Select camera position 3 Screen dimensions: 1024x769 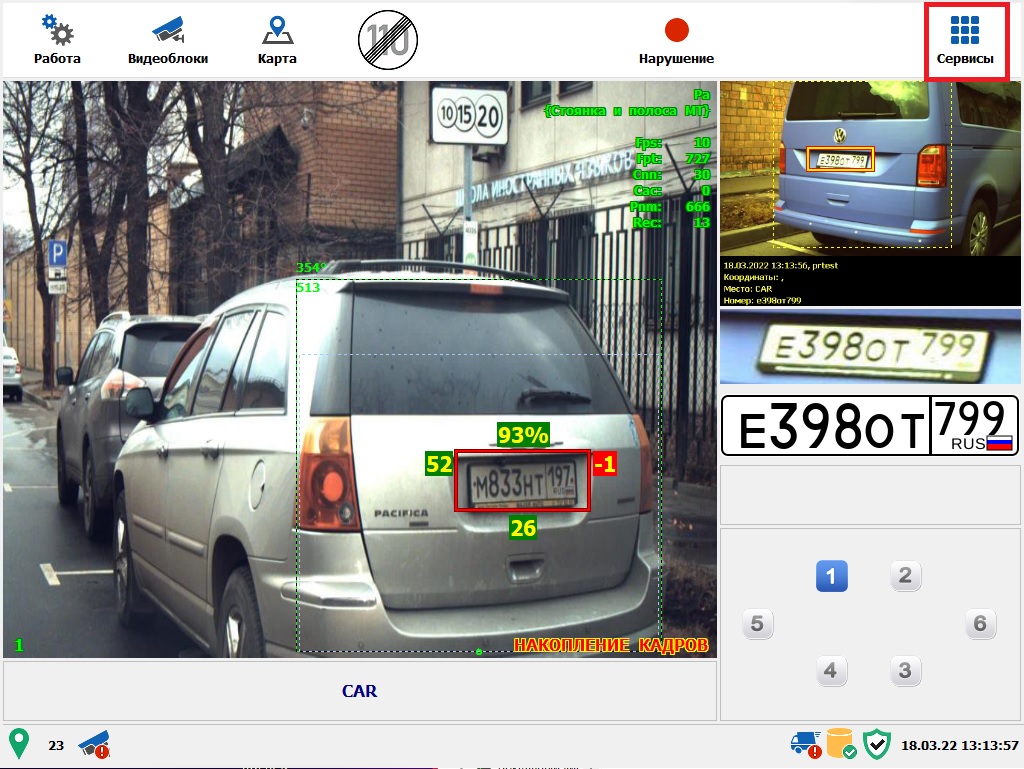click(905, 670)
